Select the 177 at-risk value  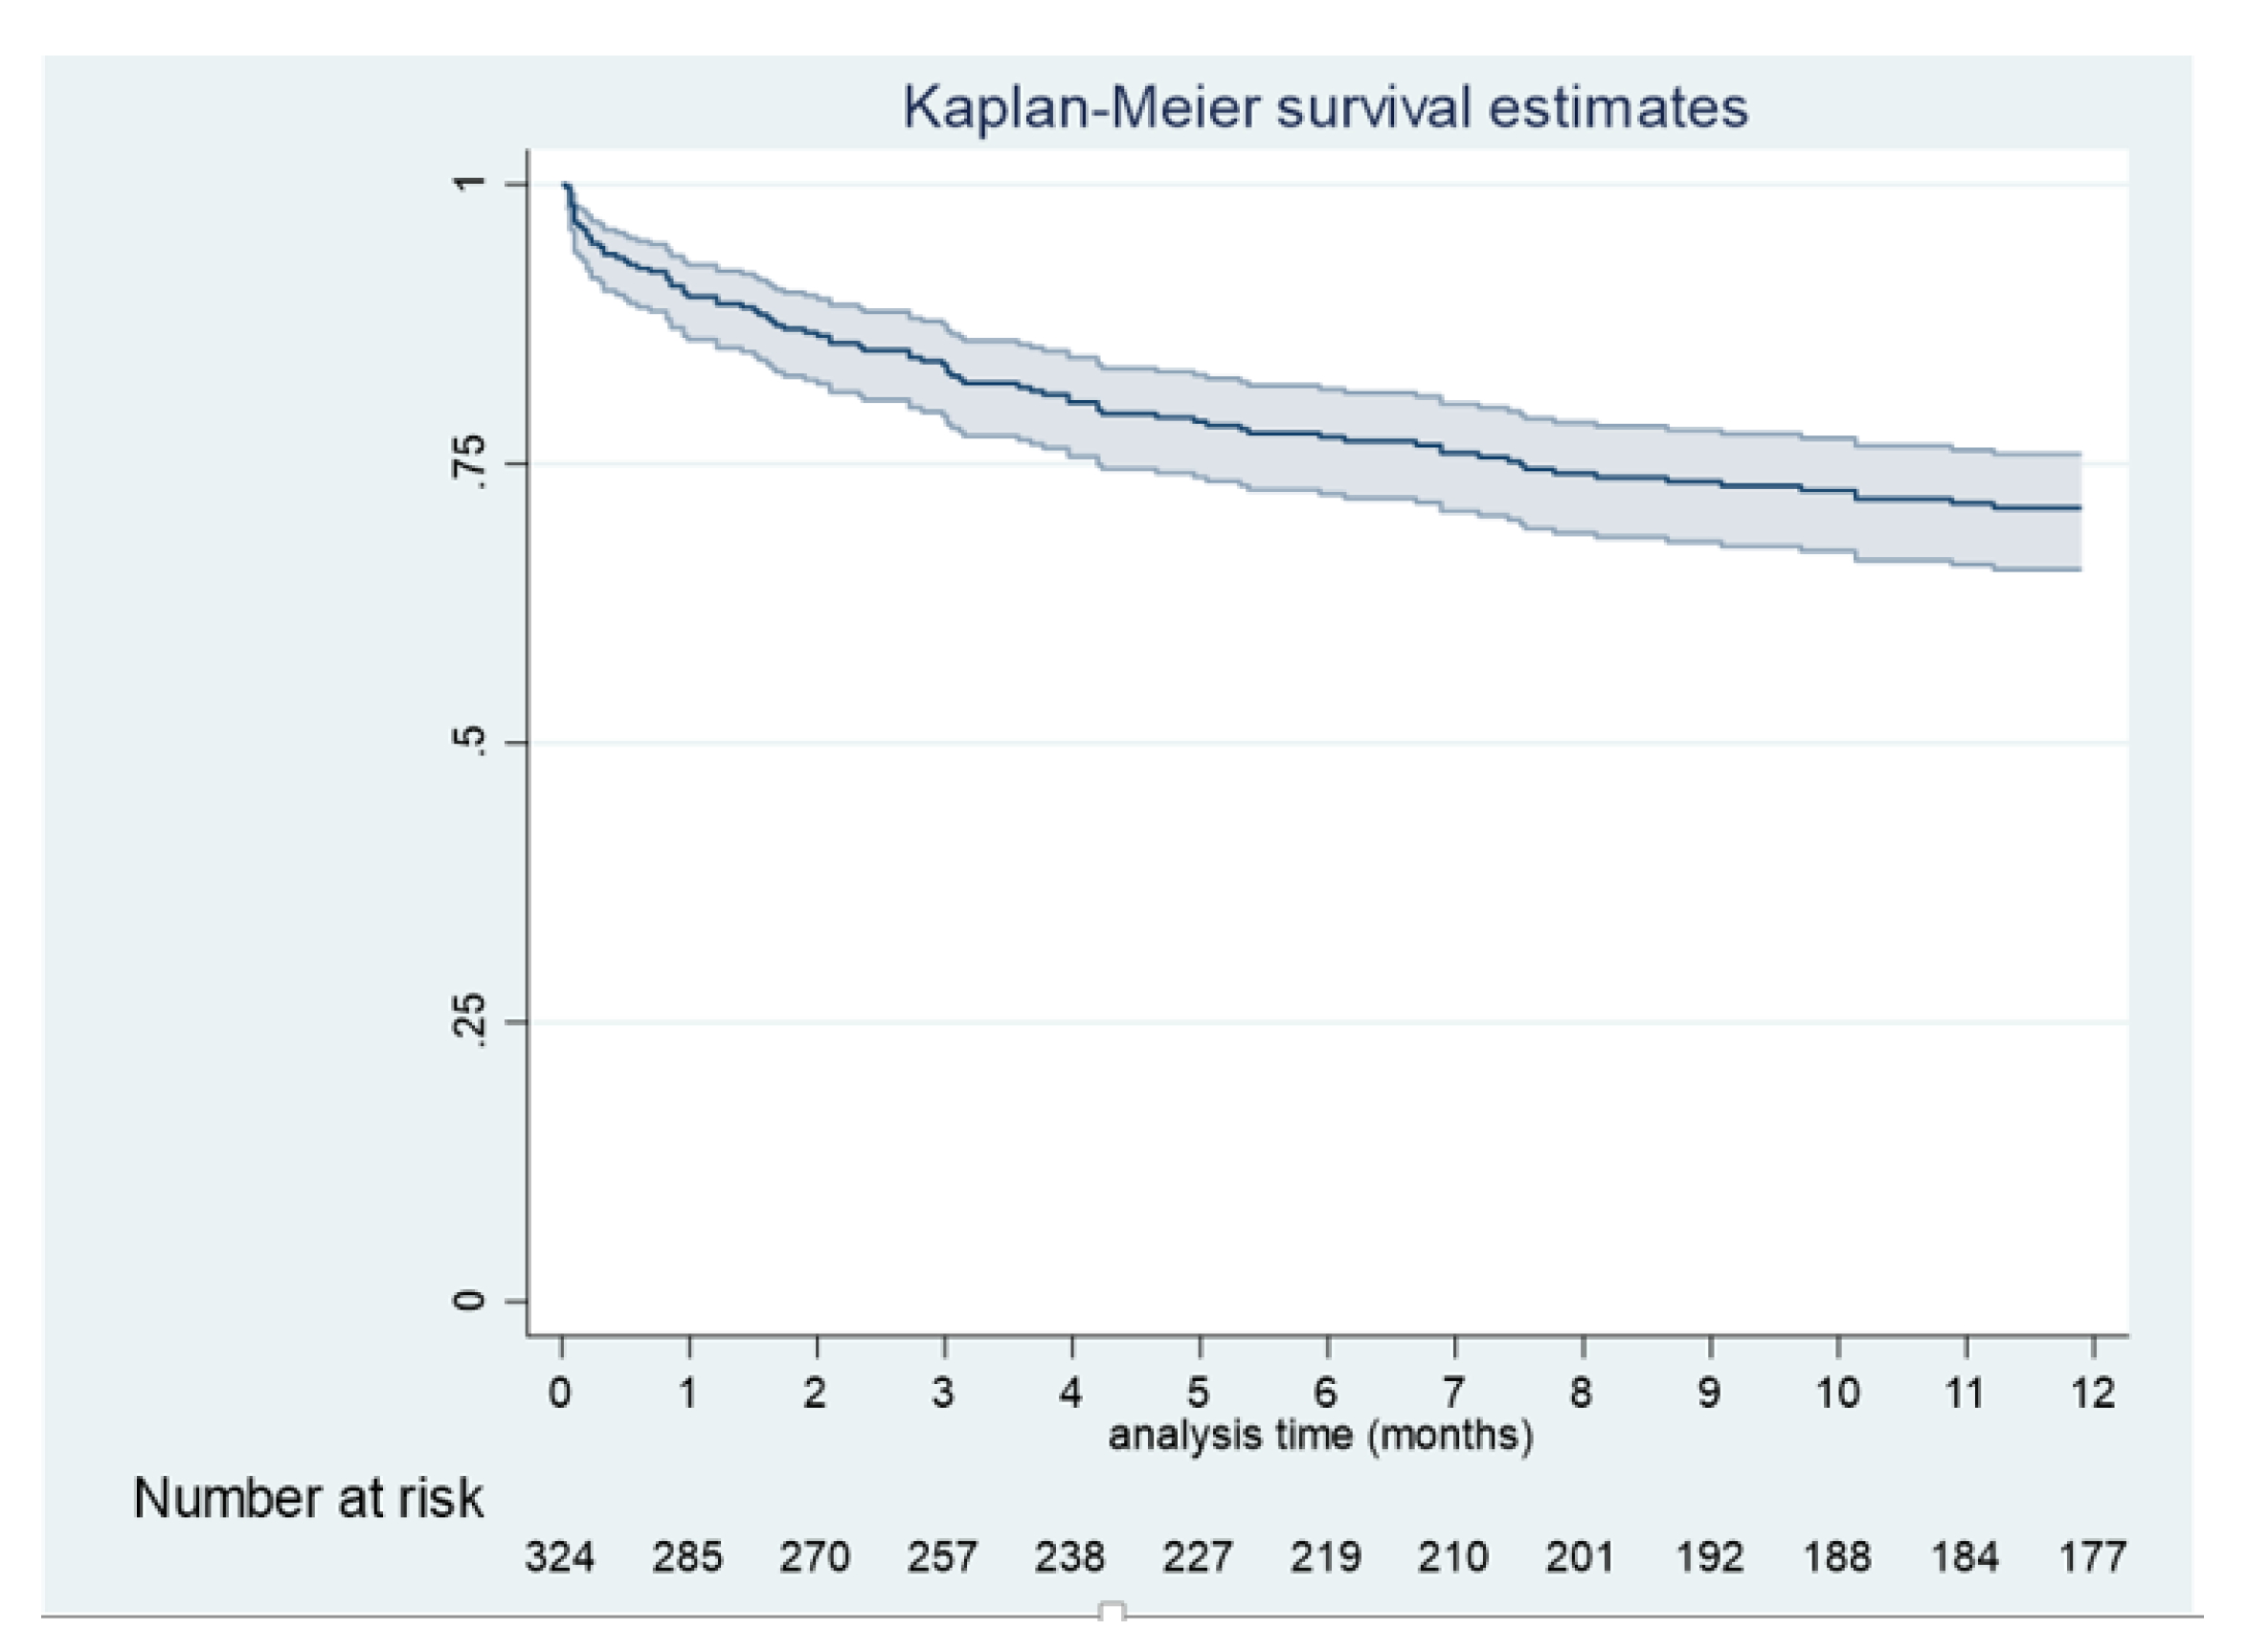2092,1557
